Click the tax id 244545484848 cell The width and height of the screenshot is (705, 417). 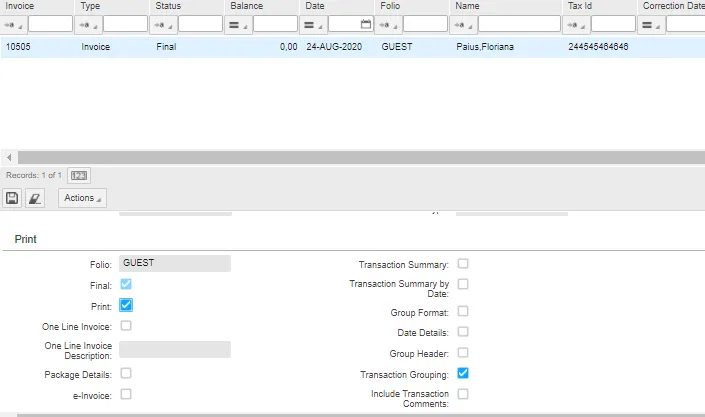point(598,47)
